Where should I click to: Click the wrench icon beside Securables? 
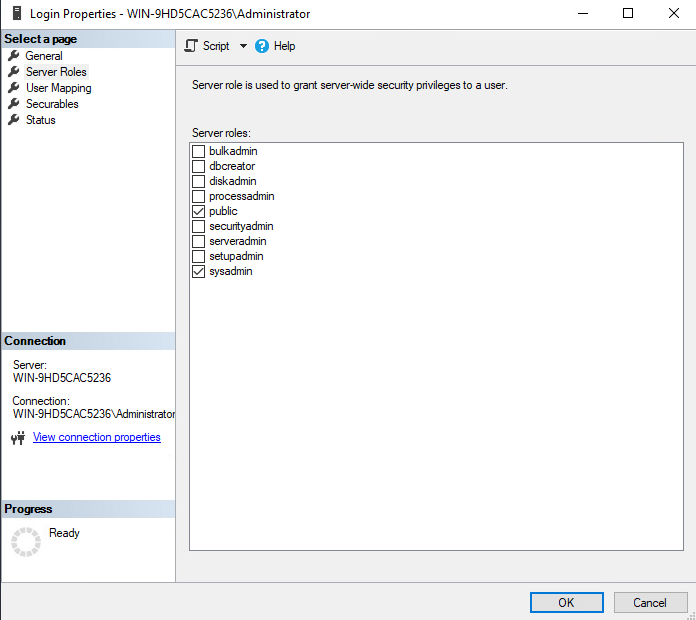tap(14, 103)
